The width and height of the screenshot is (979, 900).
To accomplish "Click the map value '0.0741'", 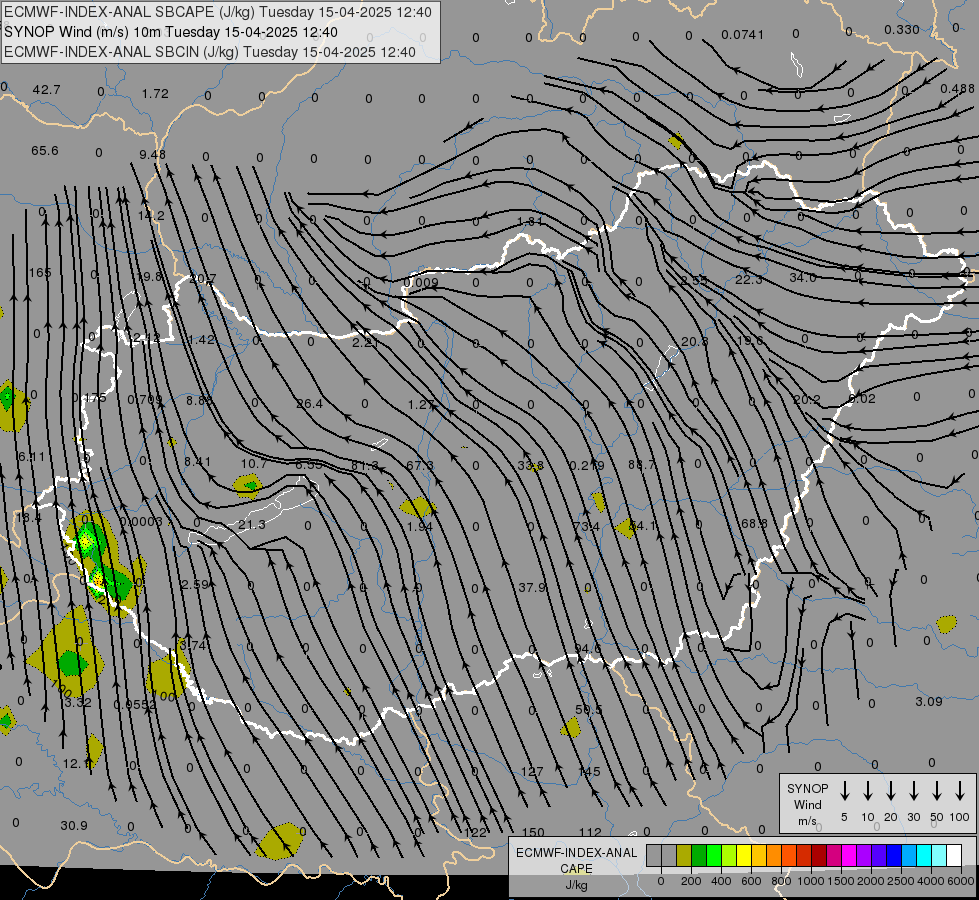I will pos(742,34).
